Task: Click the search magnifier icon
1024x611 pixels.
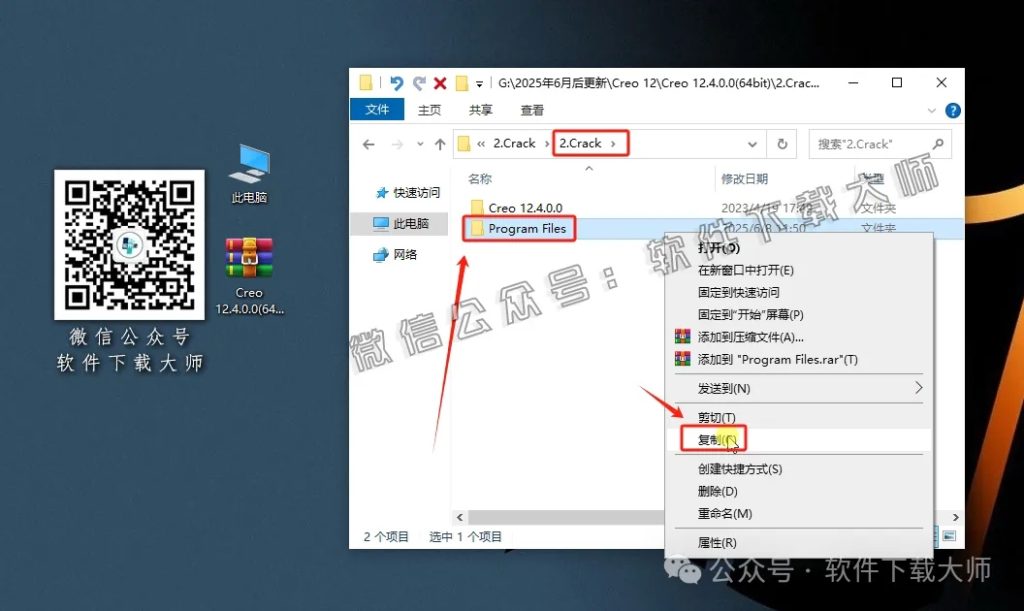Action: point(938,144)
